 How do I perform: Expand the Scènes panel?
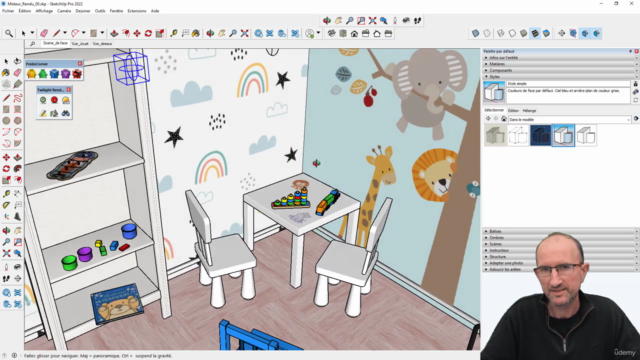(561, 244)
